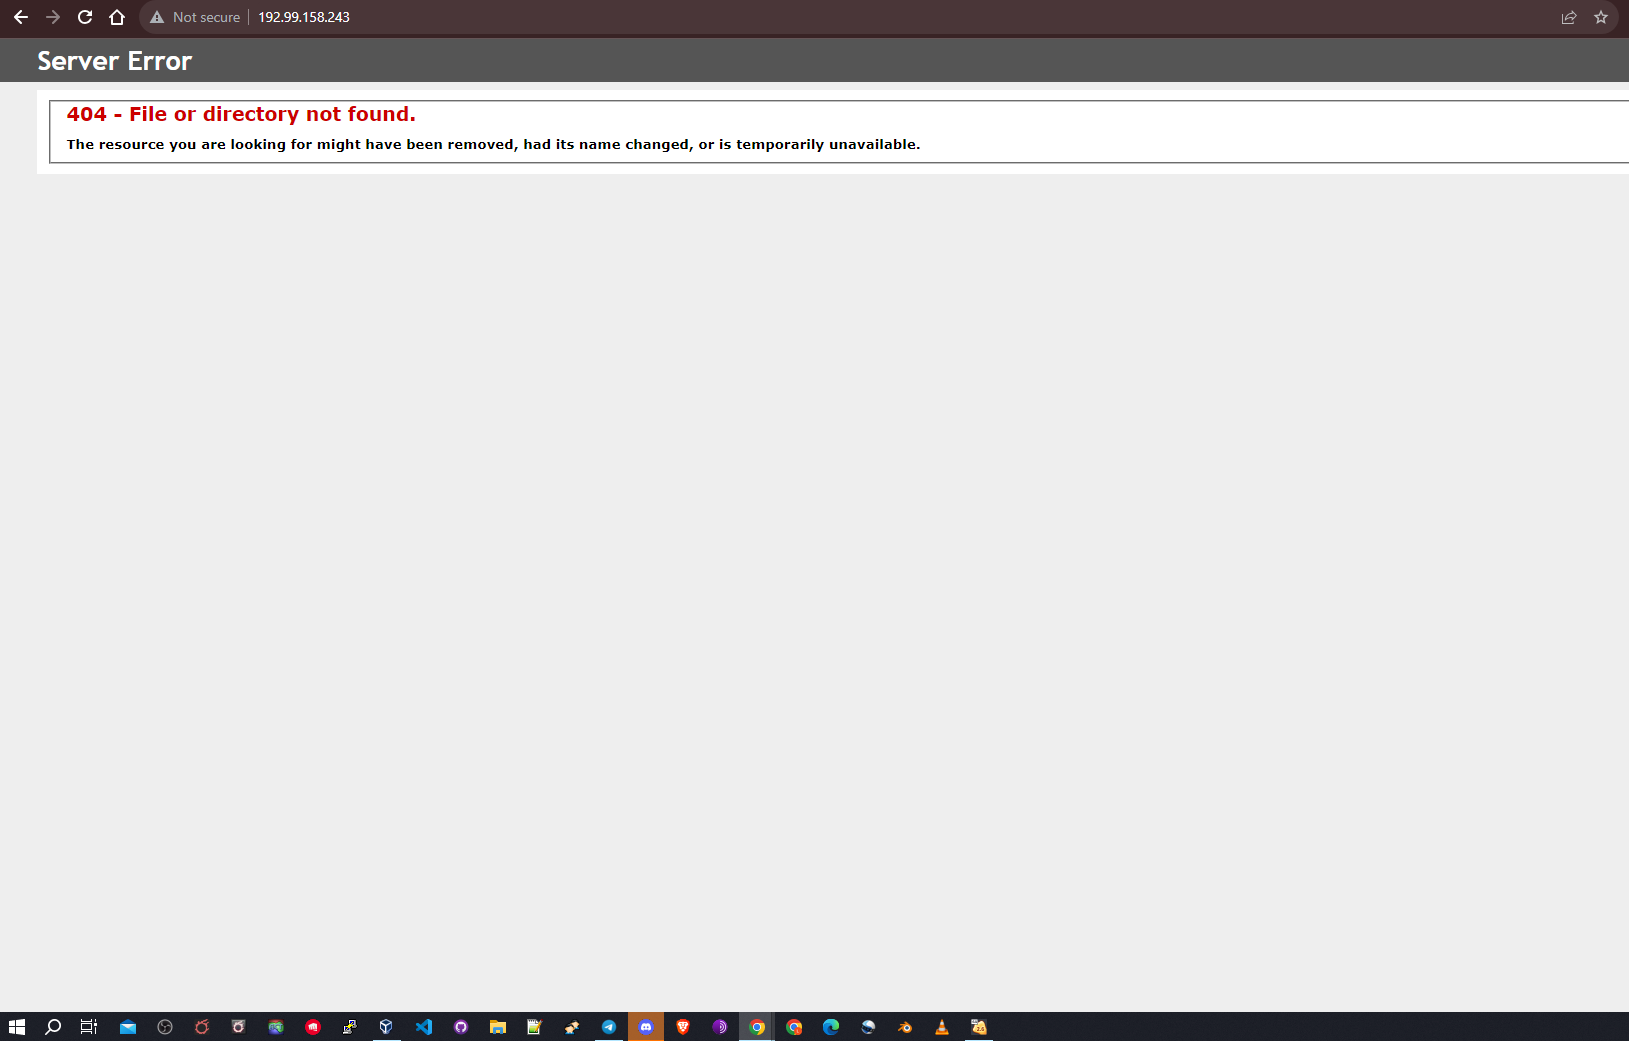Open Microsoft Edge from the taskbar

point(831,1027)
